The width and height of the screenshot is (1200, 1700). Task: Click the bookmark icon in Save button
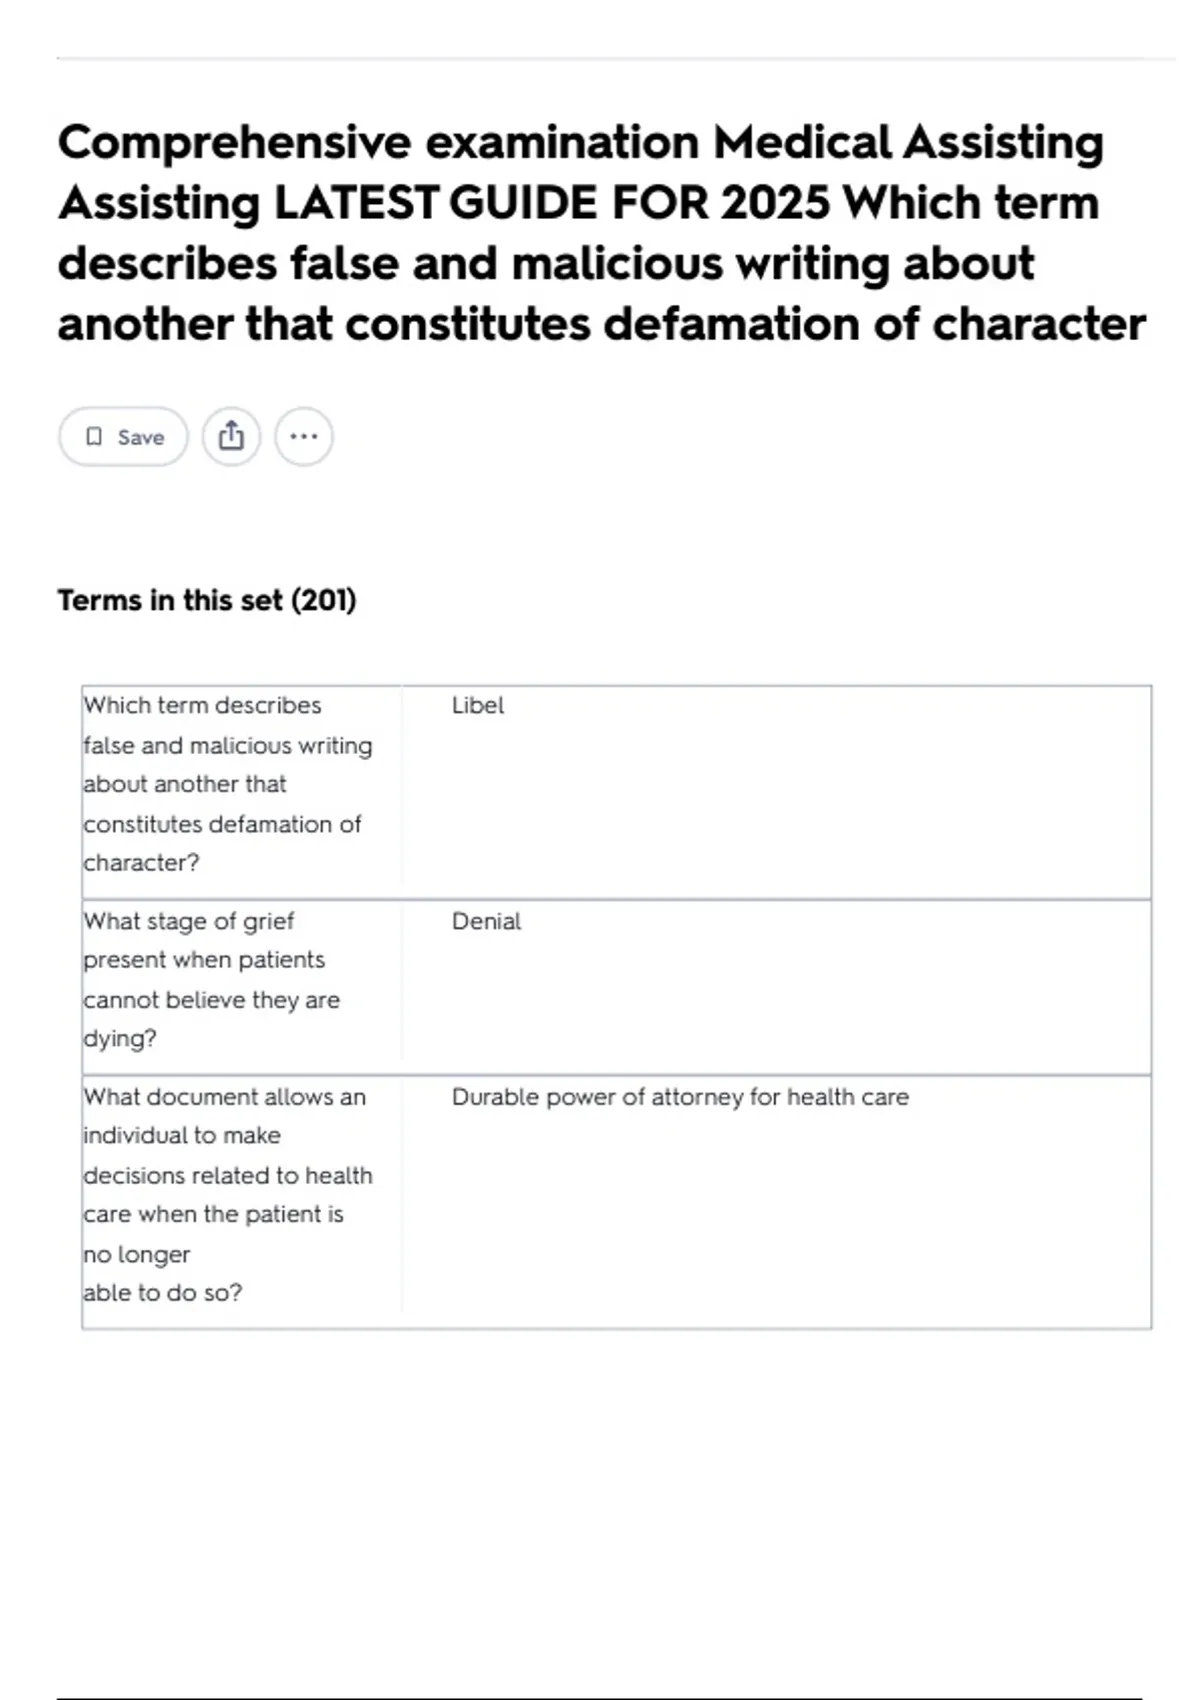pos(94,437)
